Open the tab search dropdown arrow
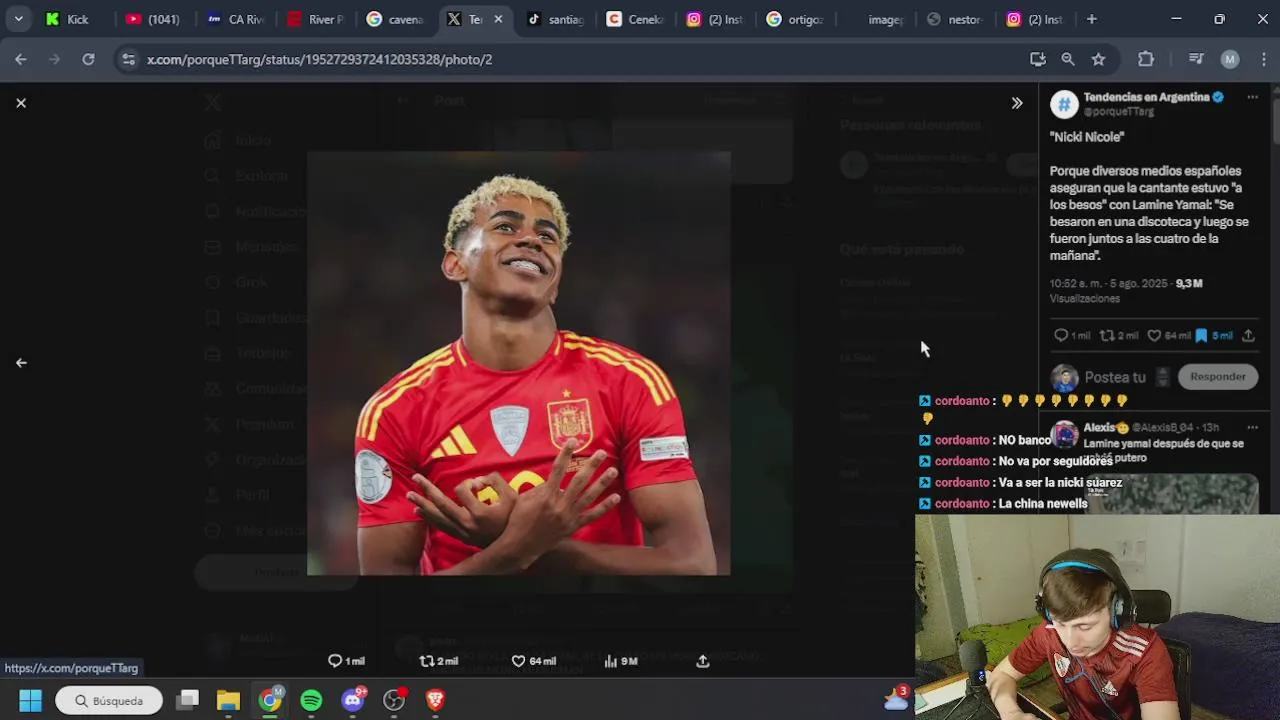Viewport: 1280px width, 720px height. pyautogui.click(x=18, y=19)
